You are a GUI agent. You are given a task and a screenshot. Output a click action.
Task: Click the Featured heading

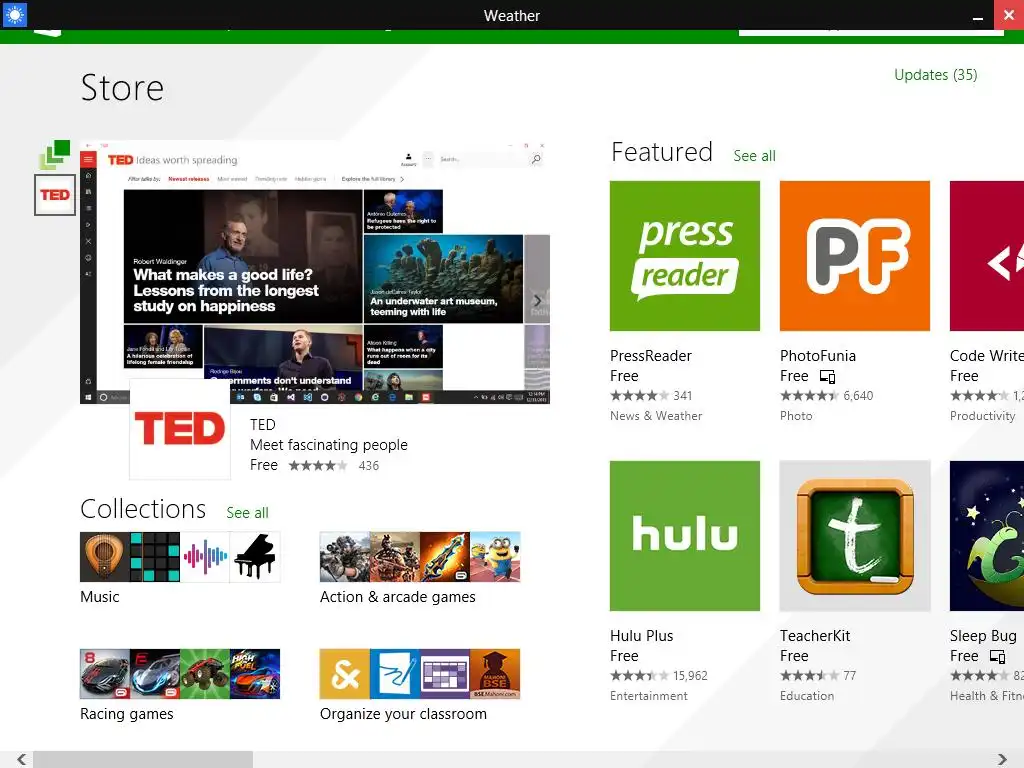coord(662,152)
